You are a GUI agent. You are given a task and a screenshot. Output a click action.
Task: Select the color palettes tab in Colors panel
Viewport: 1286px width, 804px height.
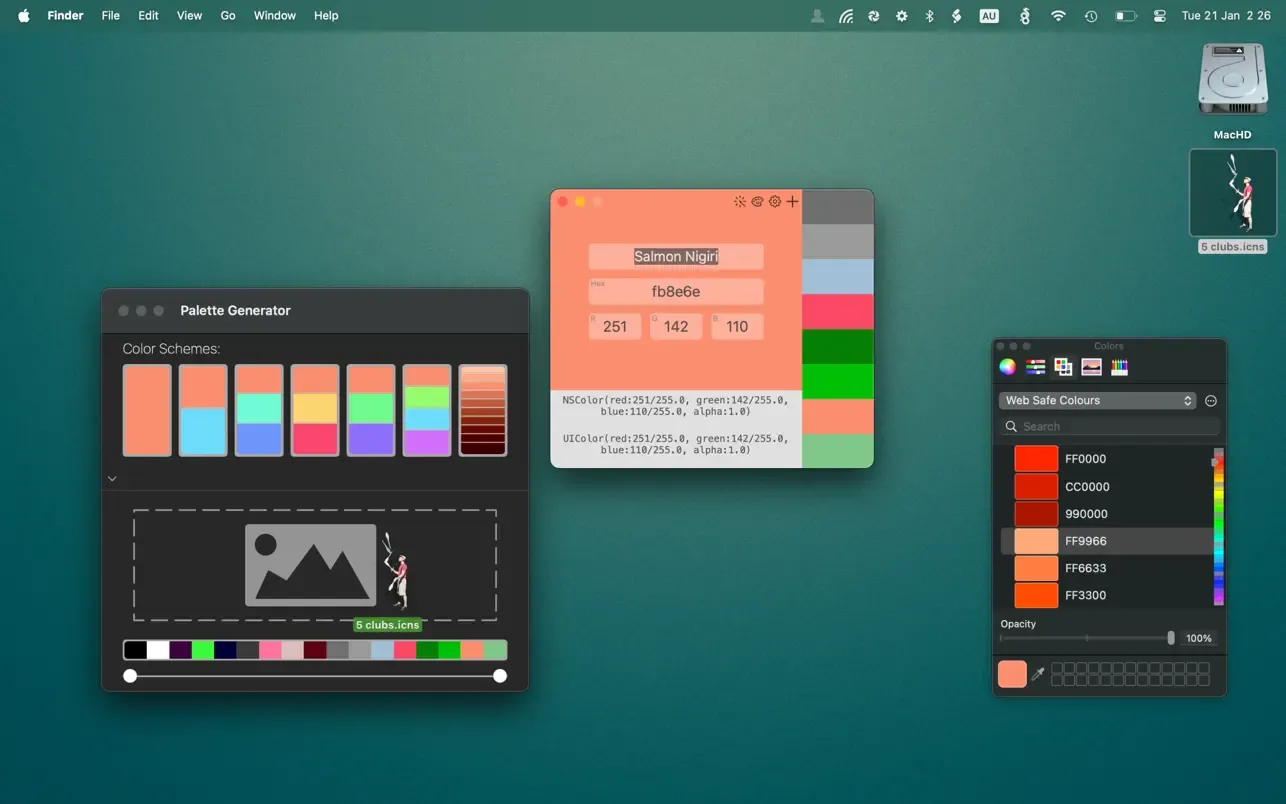click(x=1063, y=367)
